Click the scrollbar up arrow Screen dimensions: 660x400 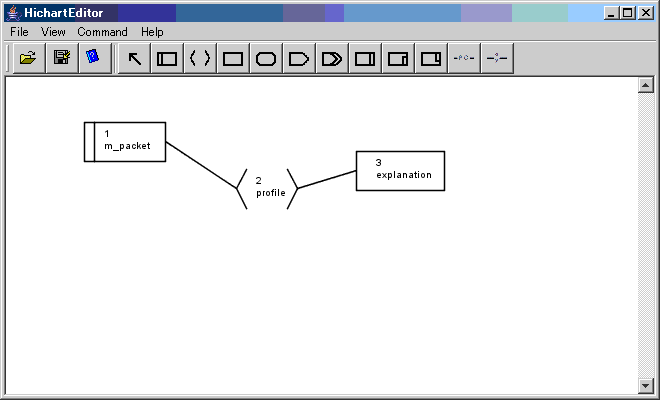click(x=646, y=85)
